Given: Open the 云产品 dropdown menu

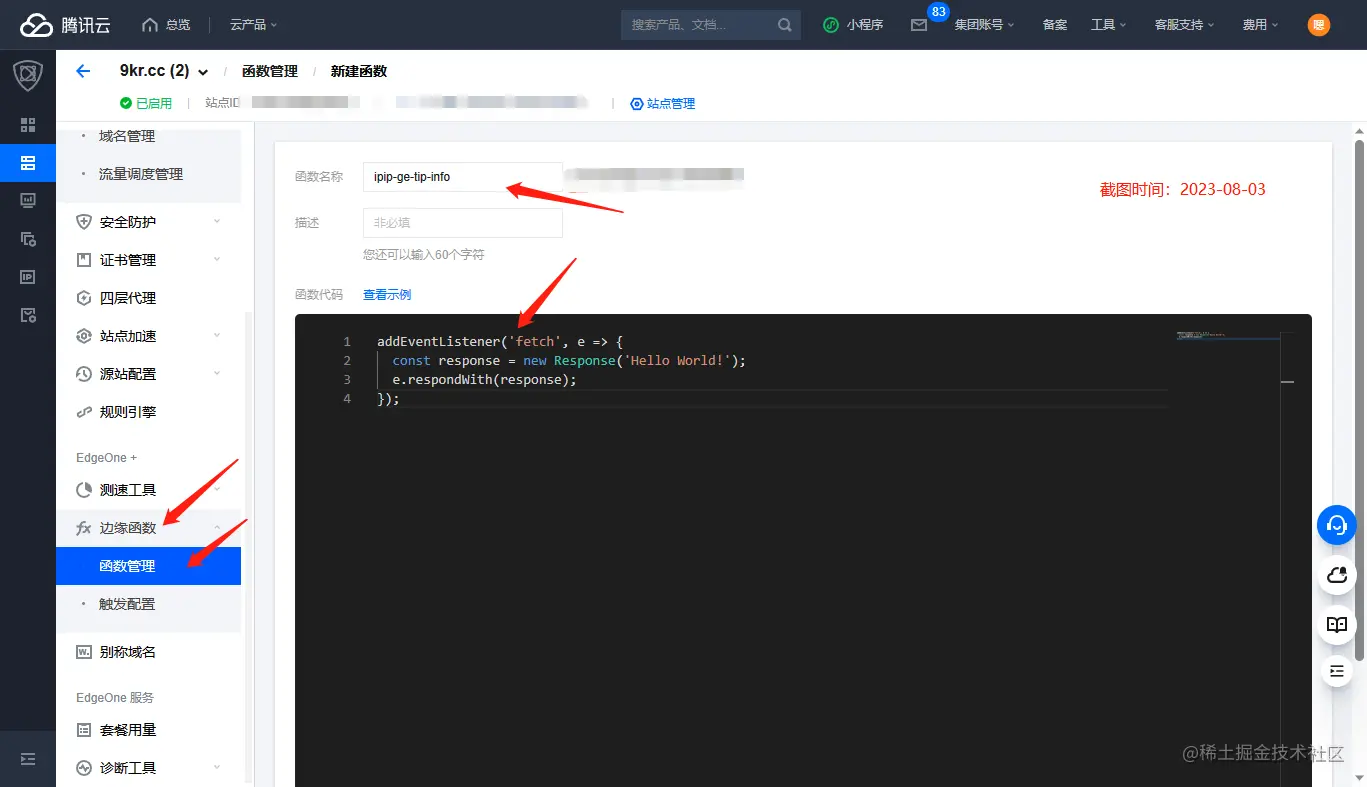Looking at the screenshot, I should click(x=254, y=25).
